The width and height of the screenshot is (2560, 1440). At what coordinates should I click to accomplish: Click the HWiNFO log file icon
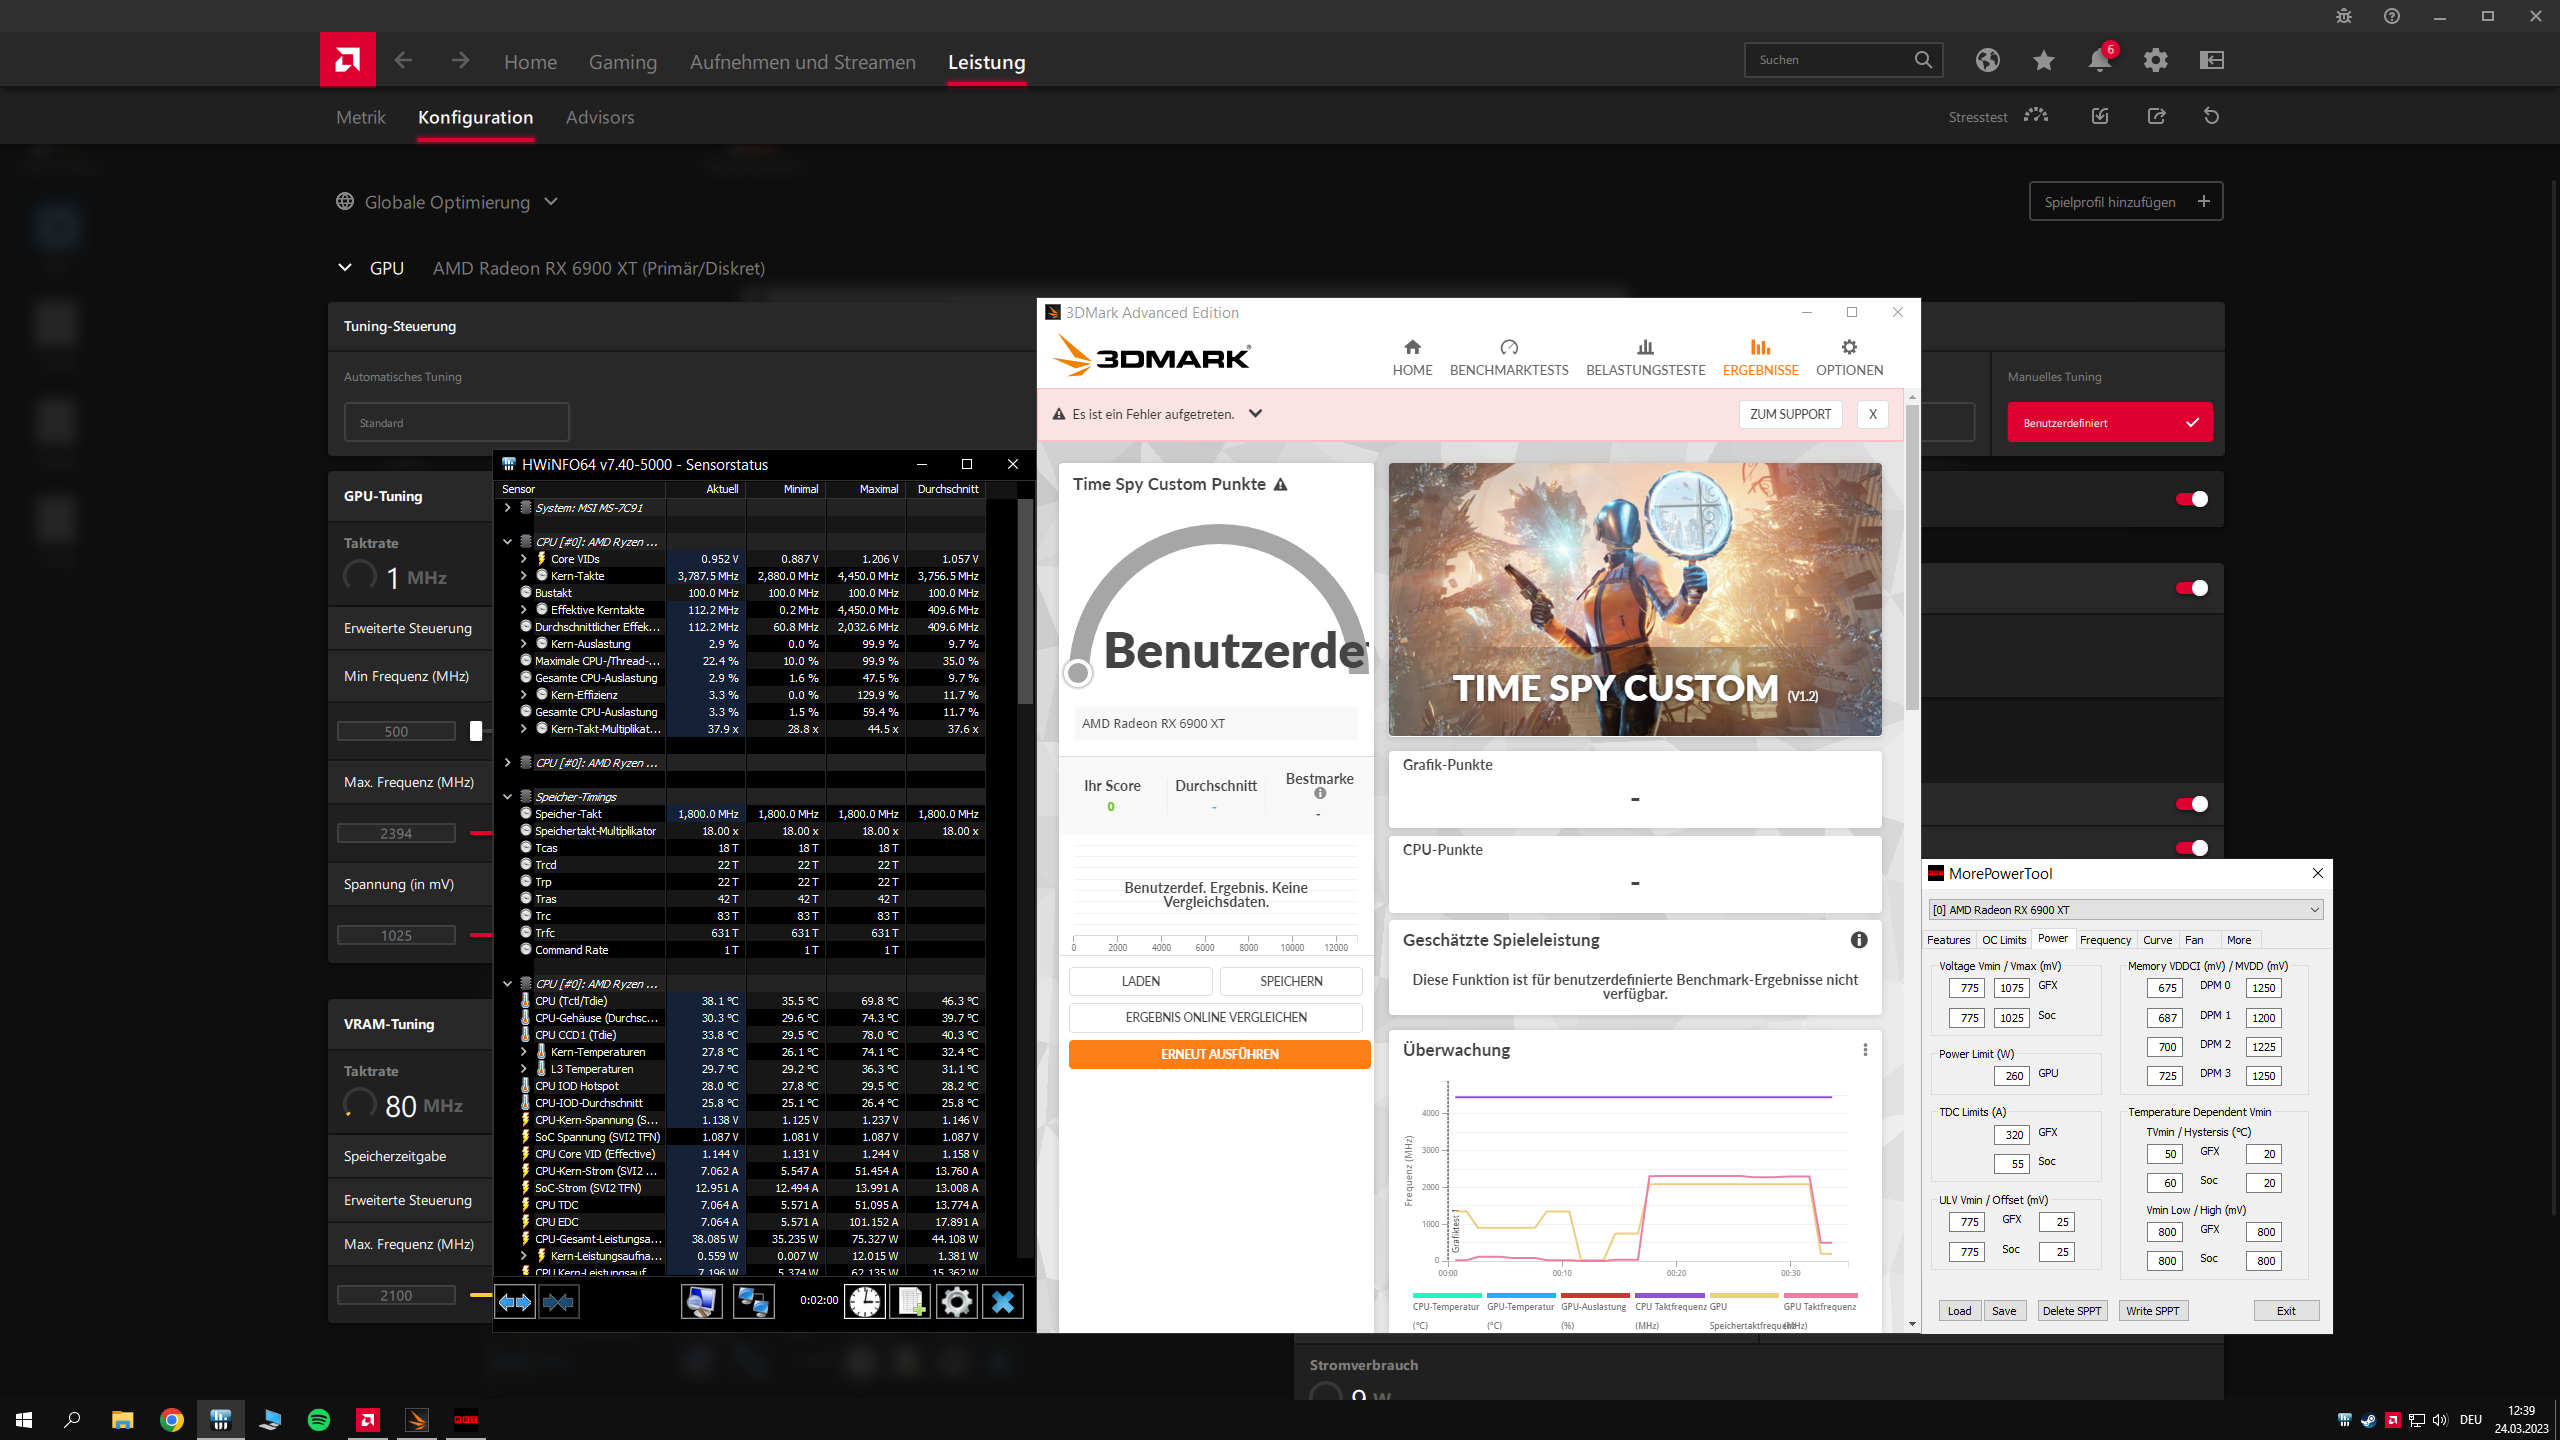pos(910,1301)
